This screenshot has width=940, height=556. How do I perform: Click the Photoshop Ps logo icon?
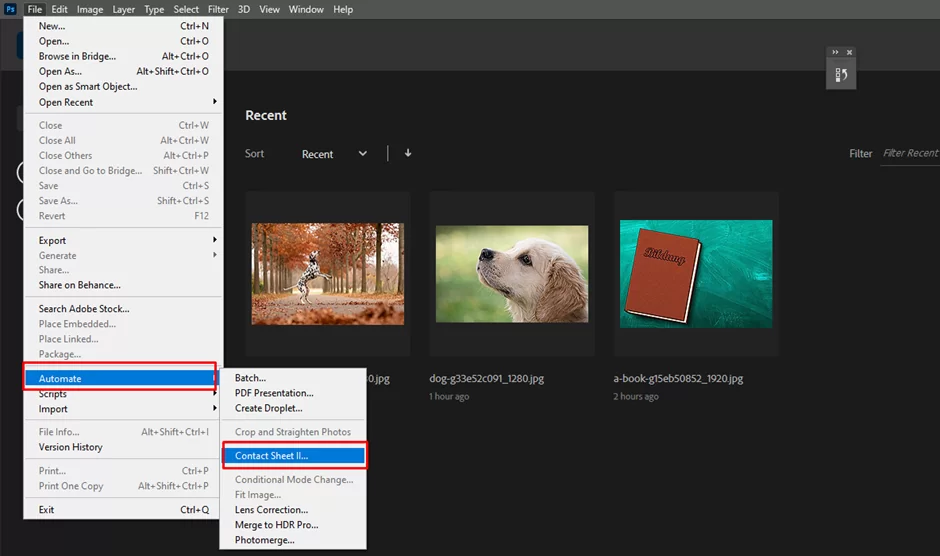coord(10,9)
